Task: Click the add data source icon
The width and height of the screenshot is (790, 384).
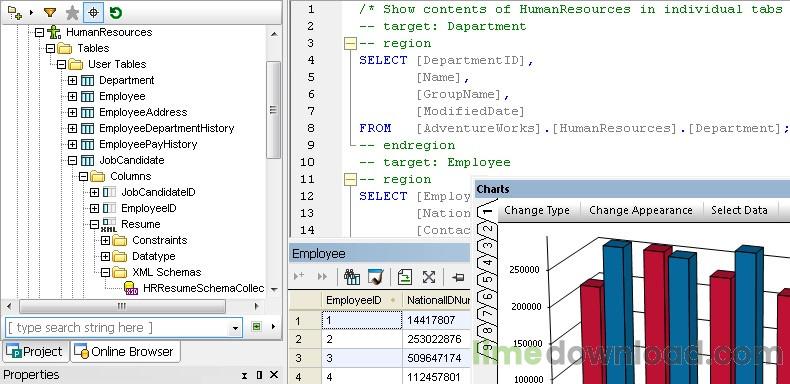Action: coord(15,13)
